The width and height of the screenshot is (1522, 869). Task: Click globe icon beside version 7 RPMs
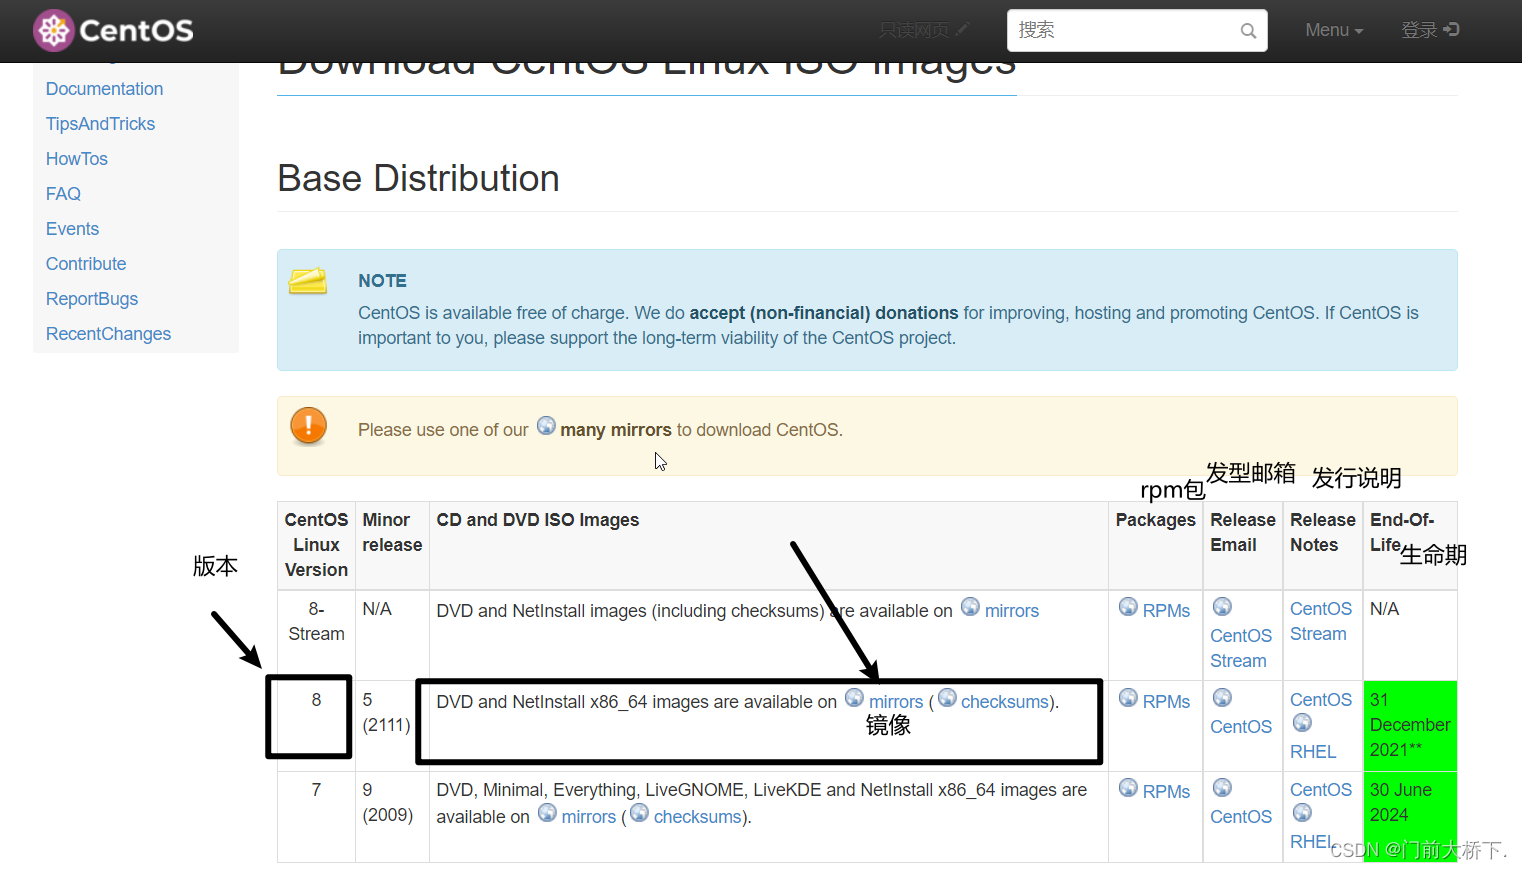point(1128,787)
